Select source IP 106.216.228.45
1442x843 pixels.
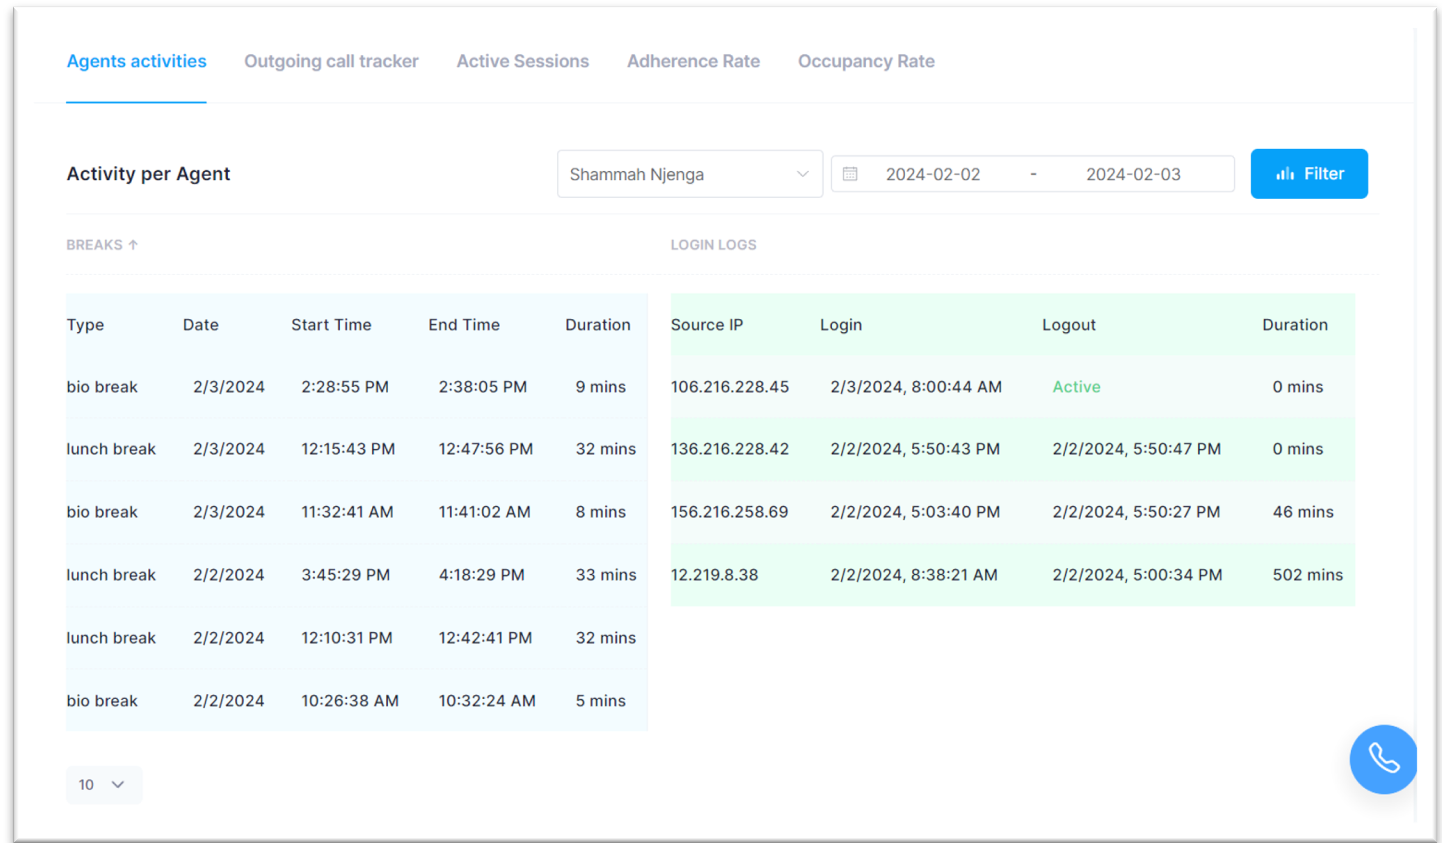tap(730, 387)
